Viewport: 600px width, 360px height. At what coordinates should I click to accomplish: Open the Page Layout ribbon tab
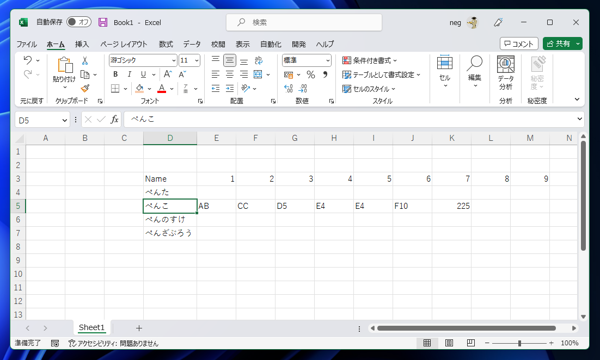point(124,44)
